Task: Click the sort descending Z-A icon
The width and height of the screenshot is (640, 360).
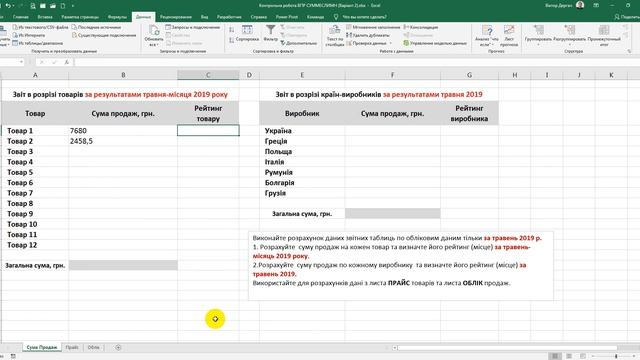Action: (231, 40)
